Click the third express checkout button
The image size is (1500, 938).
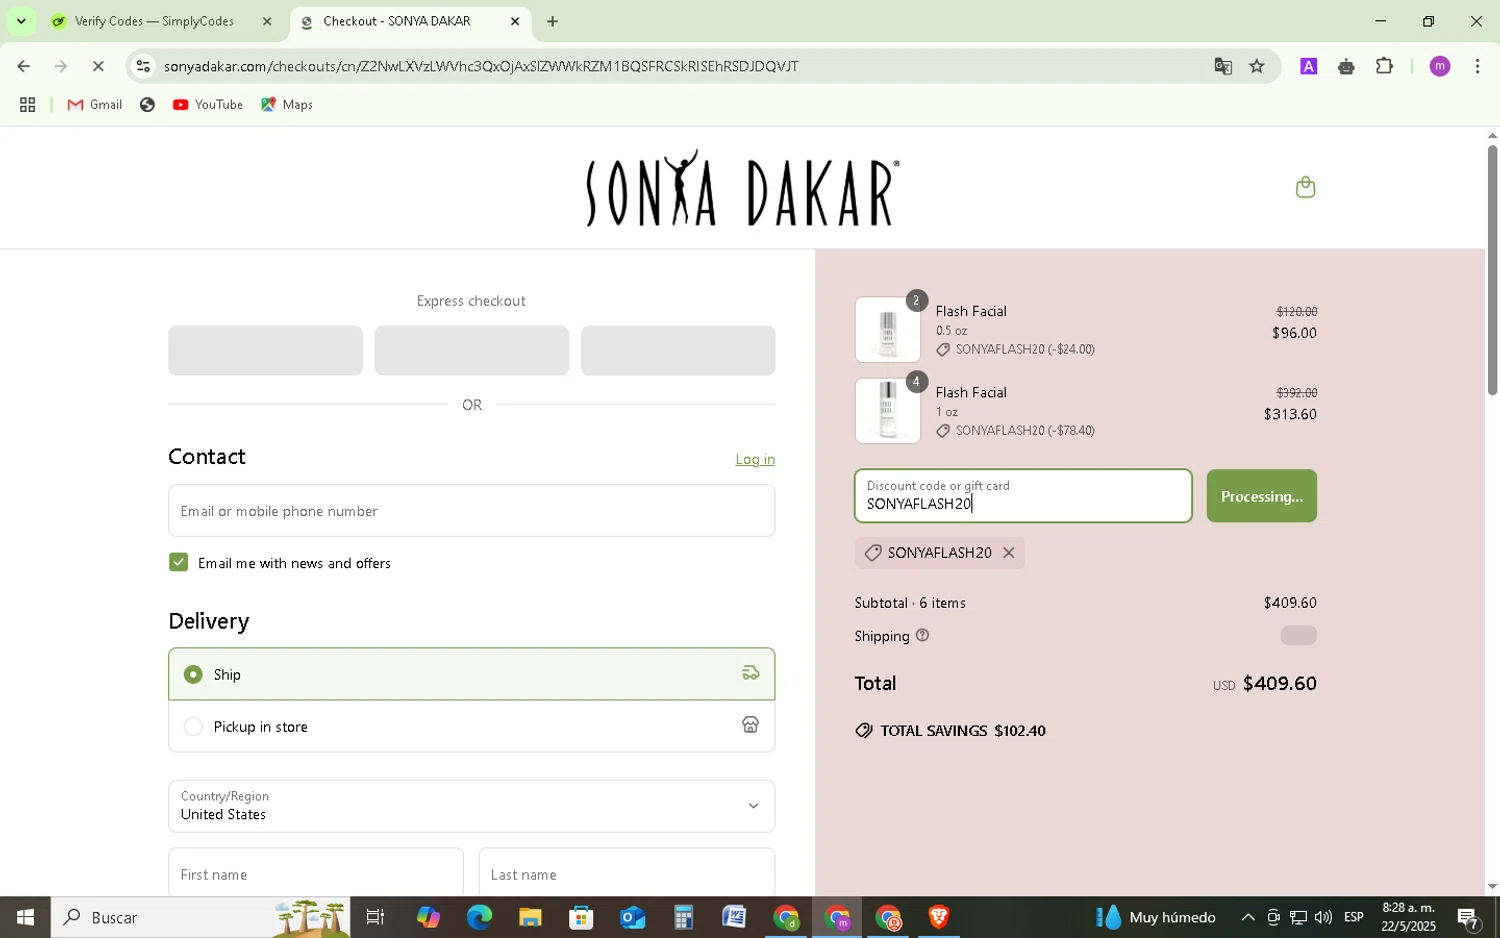(x=677, y=350)
